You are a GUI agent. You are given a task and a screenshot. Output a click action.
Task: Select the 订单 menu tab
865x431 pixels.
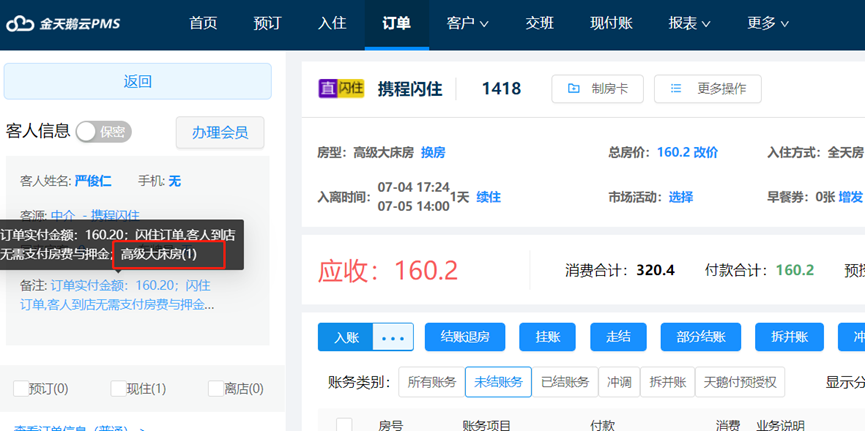(x=396, y=24)
